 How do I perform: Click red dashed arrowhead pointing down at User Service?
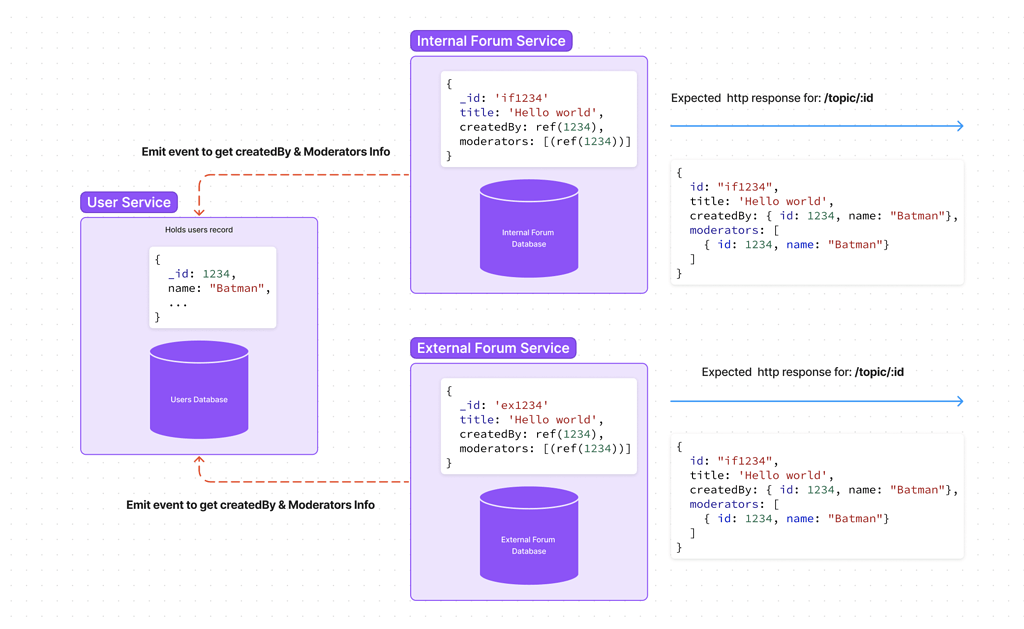tap(199, 210)
